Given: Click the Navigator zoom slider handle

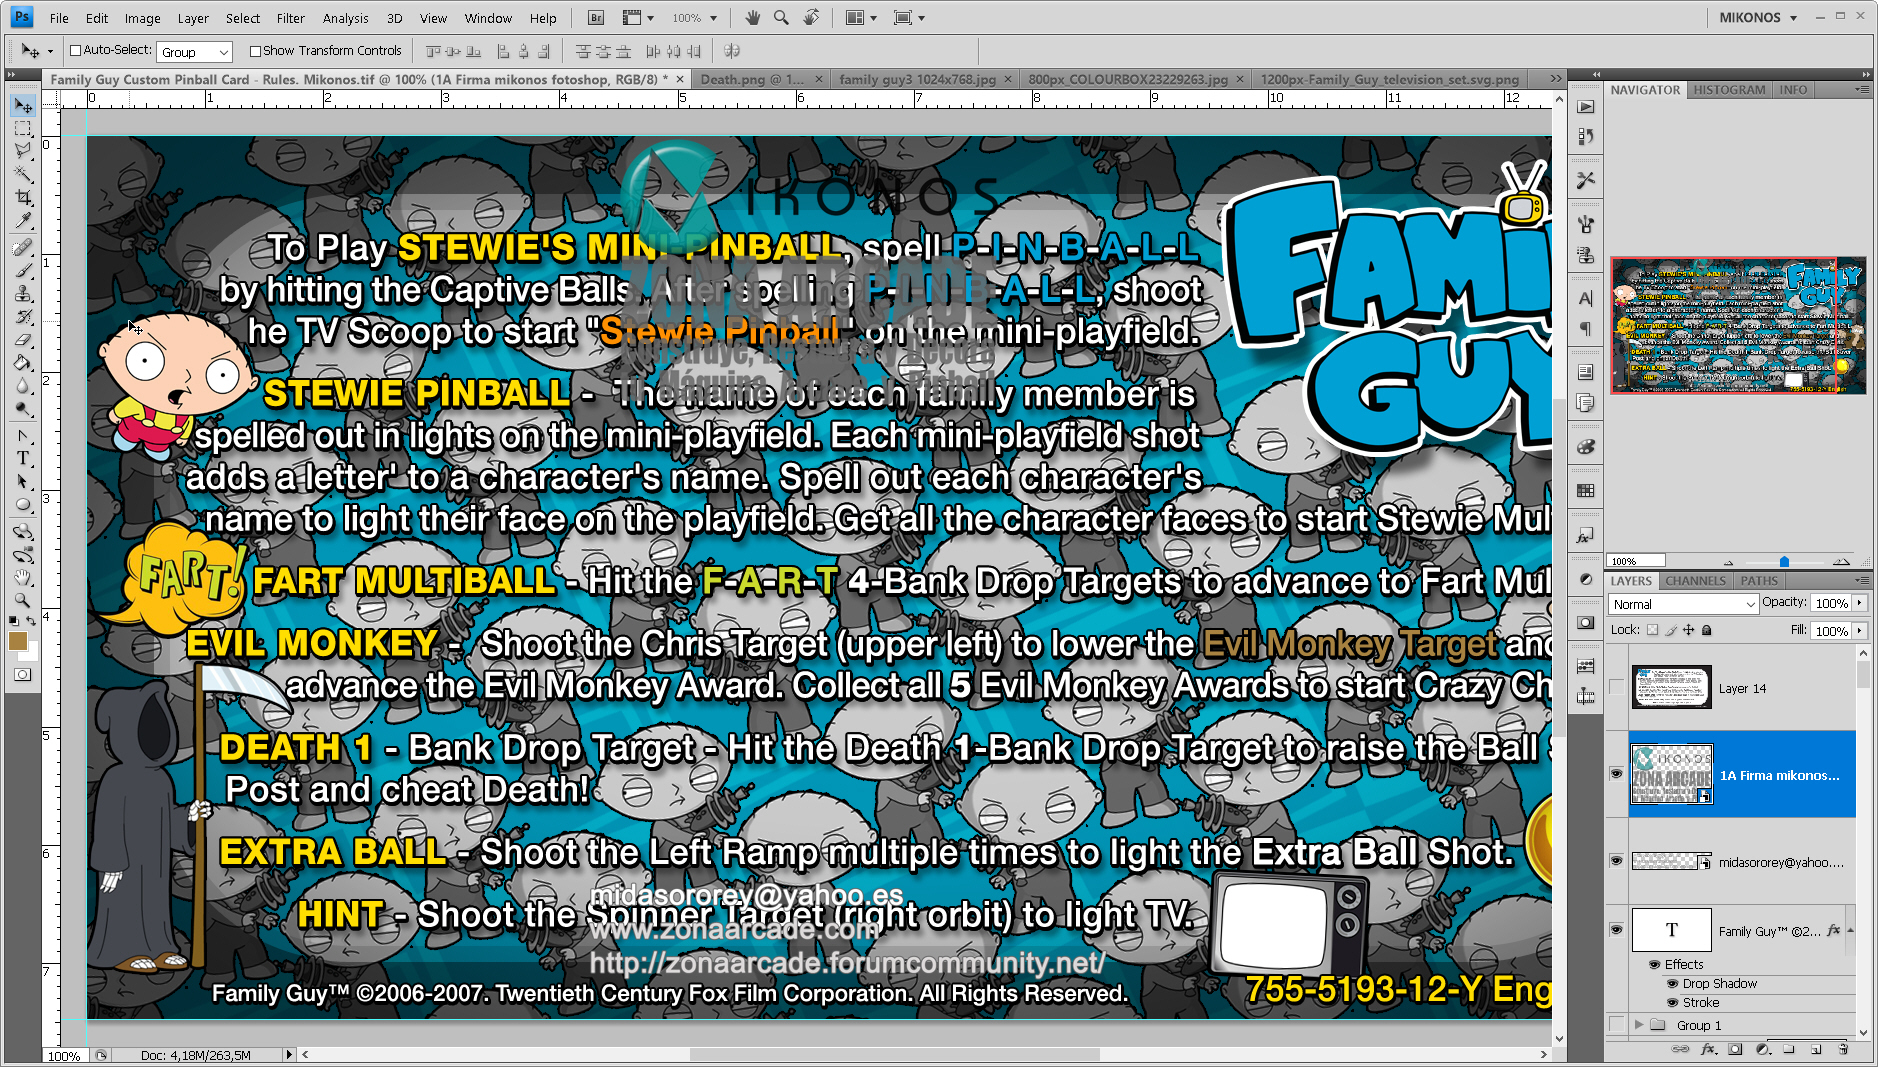Looking at the screenshot, I should coord(1784,562).
